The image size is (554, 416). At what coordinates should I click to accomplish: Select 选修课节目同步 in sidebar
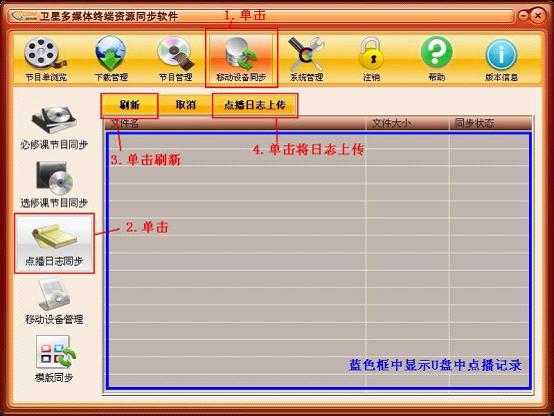pyautogui.click(x=54, y=185)
